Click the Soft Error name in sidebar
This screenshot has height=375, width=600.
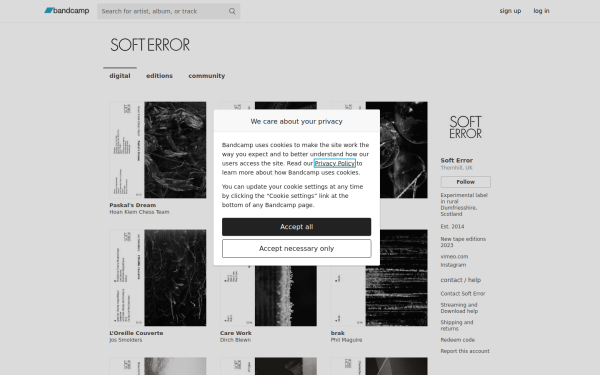pyautogui.click(x=457, y=160)
